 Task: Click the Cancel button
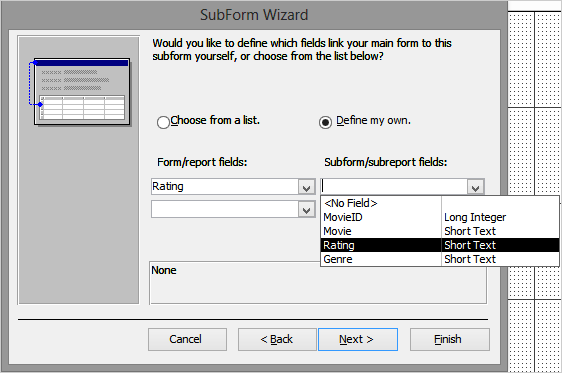point(187,339)
